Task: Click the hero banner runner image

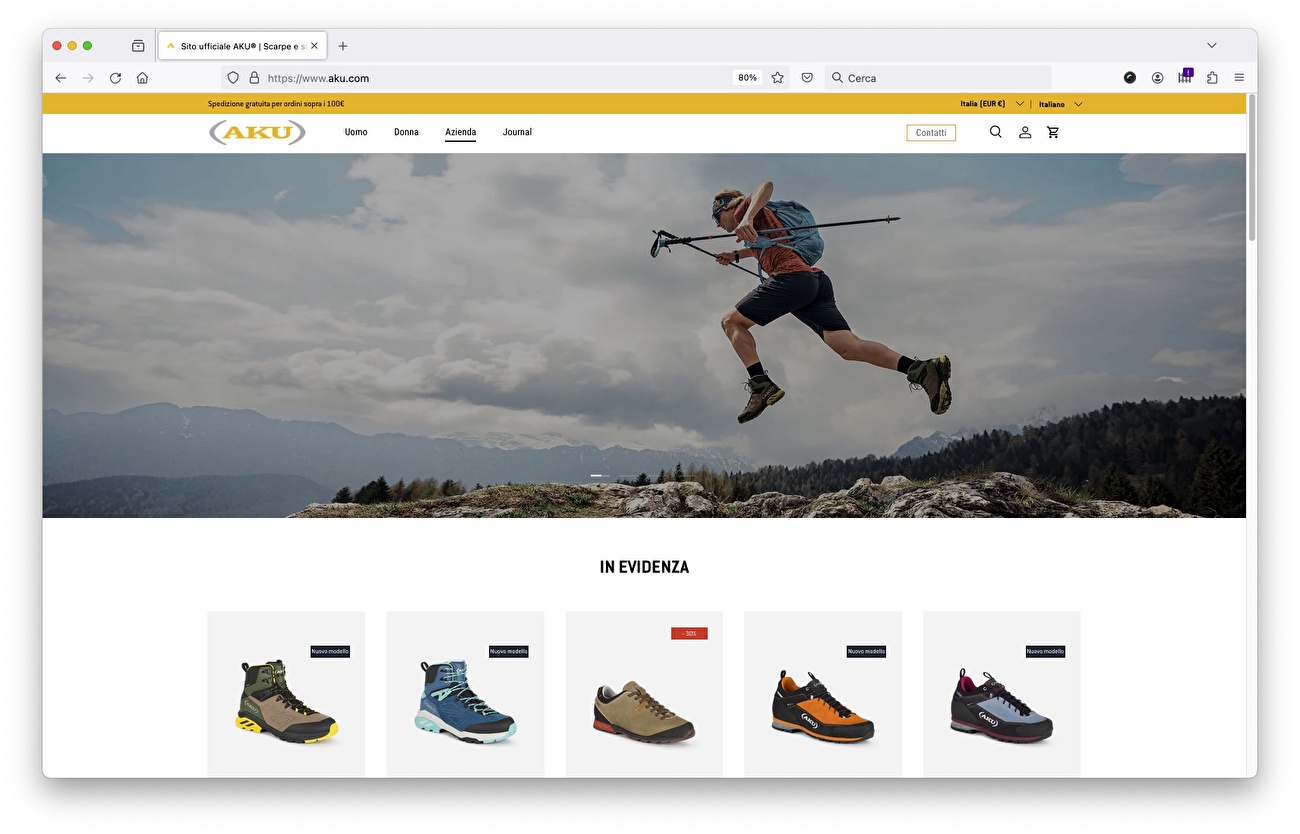Action: click(x=644, y=335)
